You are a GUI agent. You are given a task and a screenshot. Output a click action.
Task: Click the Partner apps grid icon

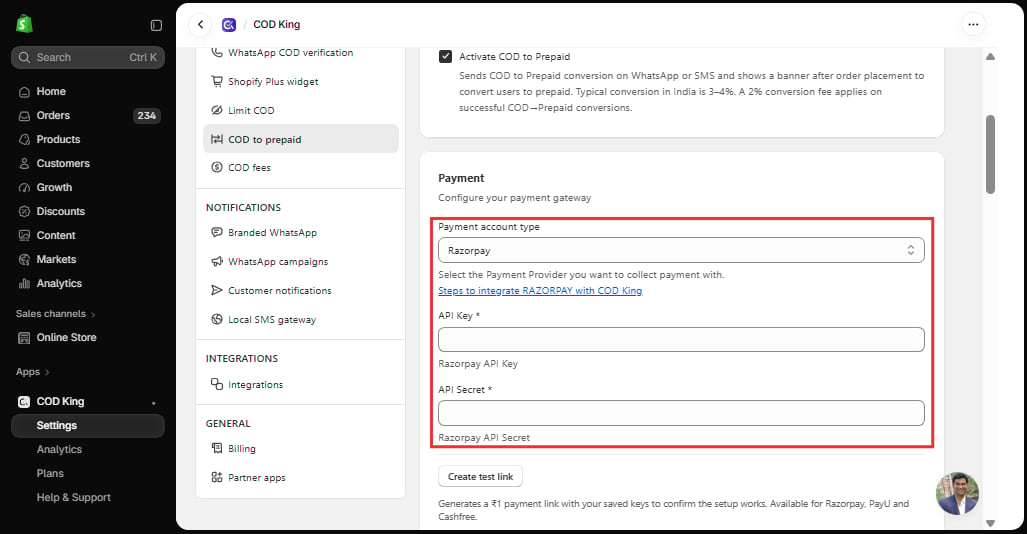(217, 477)
